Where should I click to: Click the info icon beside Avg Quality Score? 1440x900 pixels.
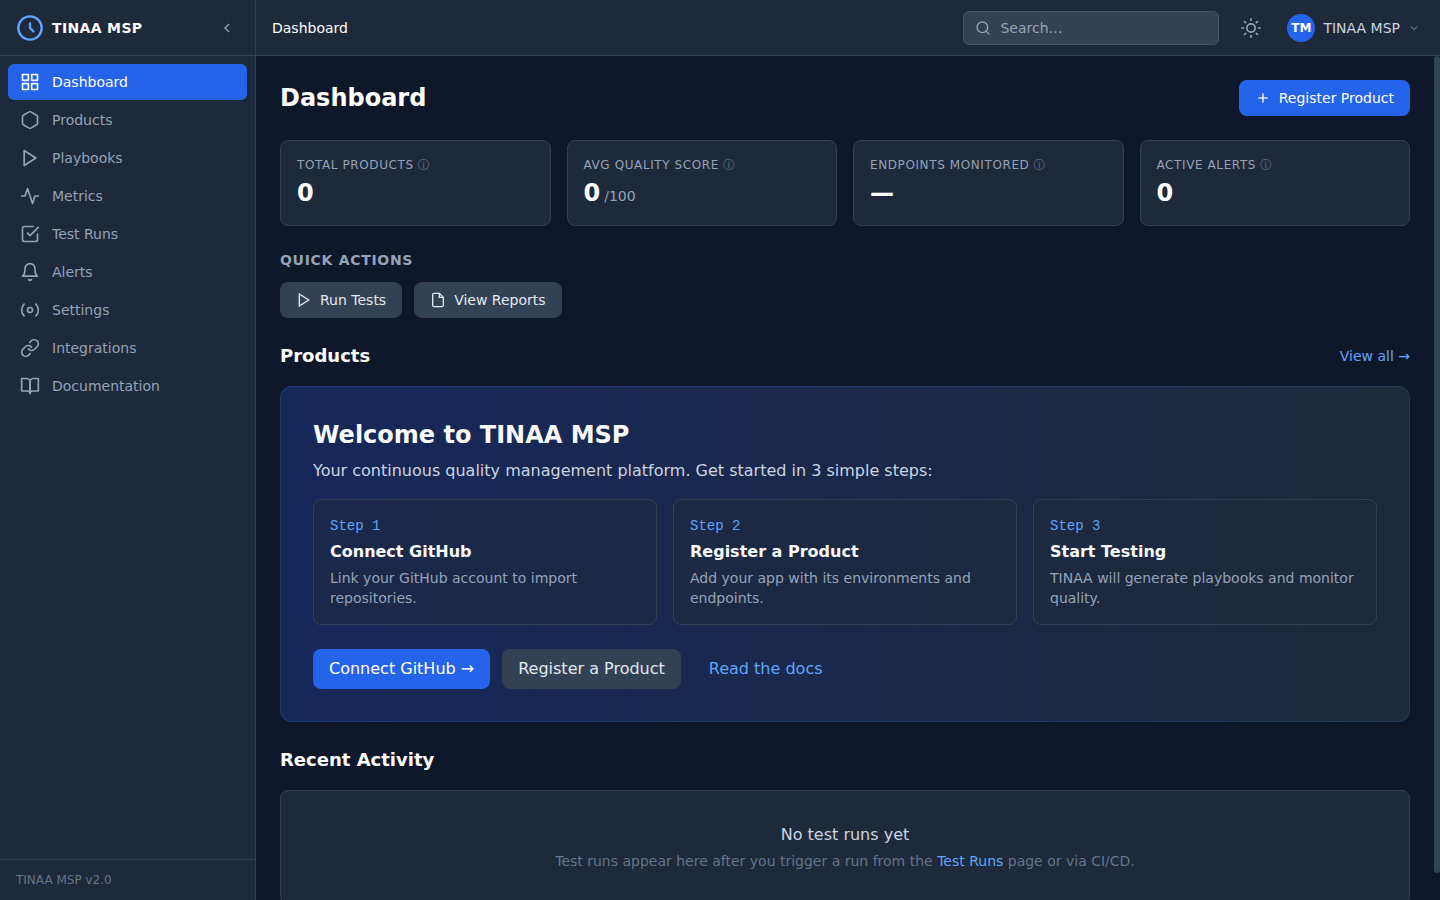click(x=729, y=165)
